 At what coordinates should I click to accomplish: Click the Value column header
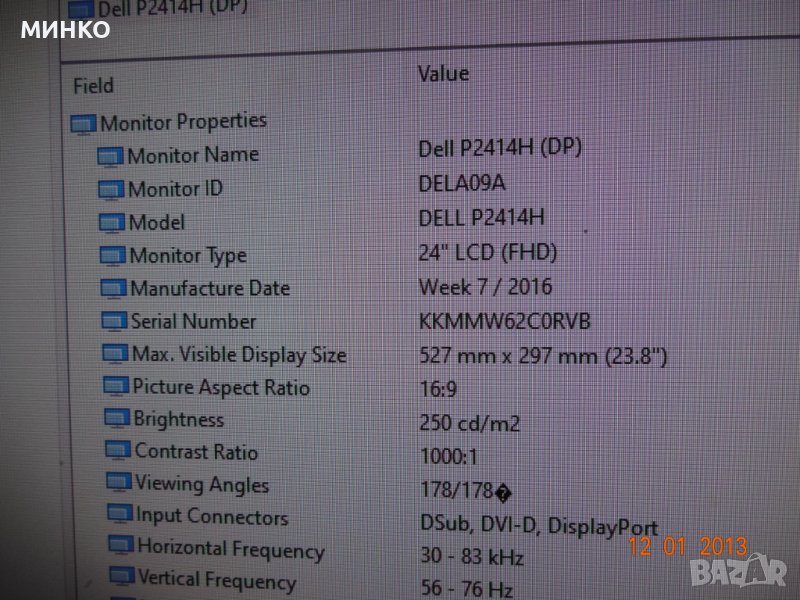point(442,74)
